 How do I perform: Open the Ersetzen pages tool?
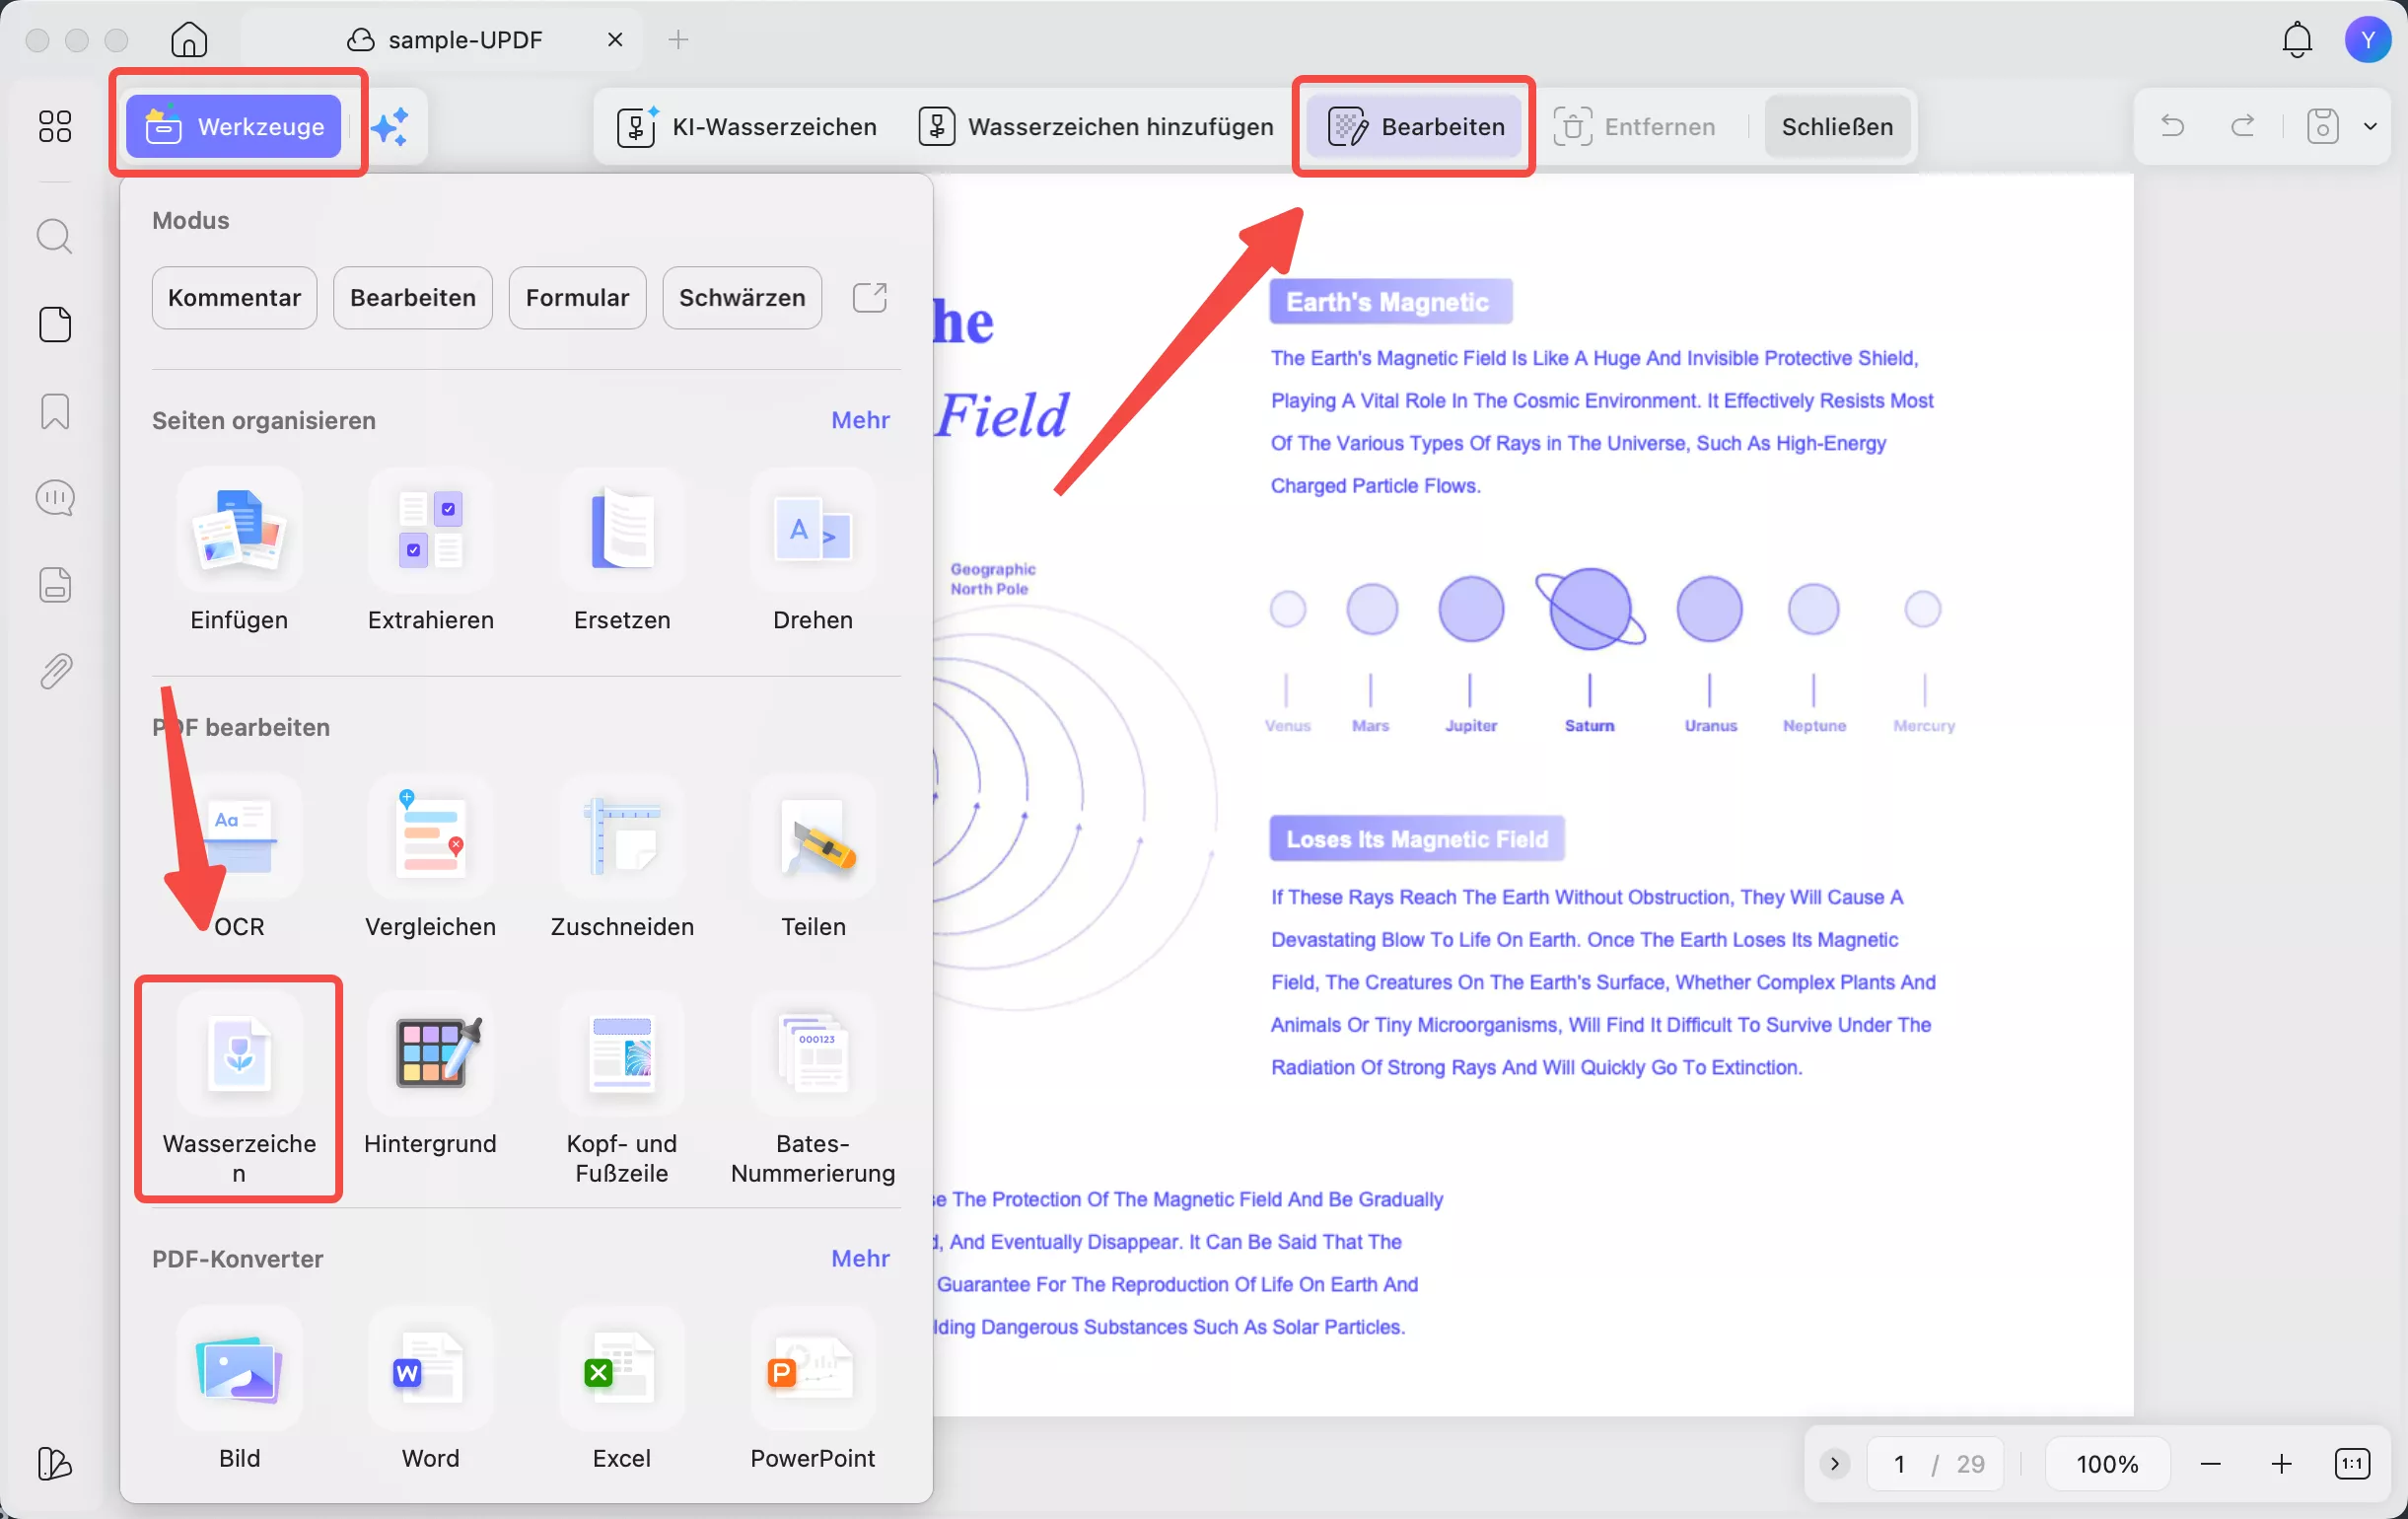pos(622,552)
